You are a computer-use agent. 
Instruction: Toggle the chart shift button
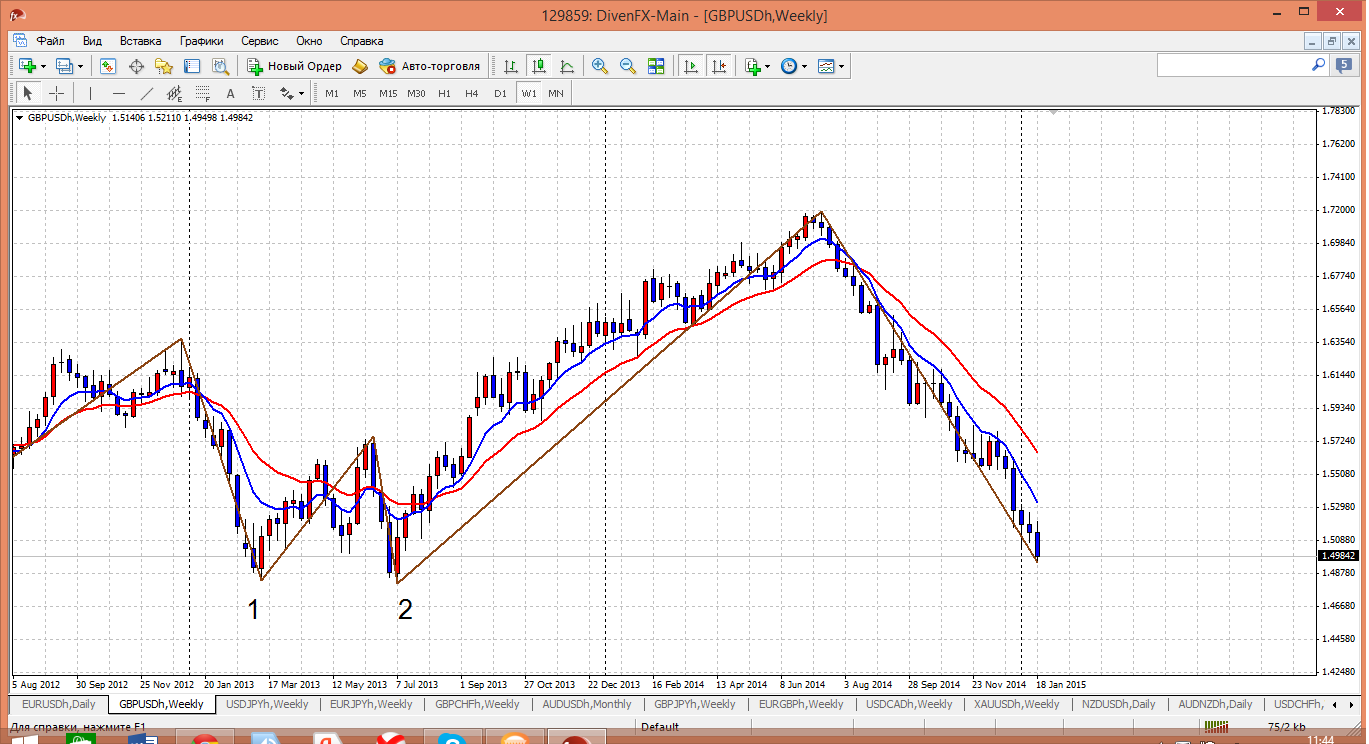point(718,66)
